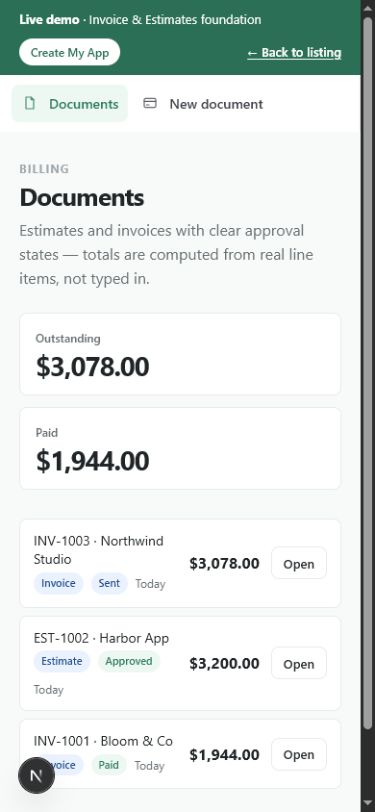The image size is (375, 812).
Task: Open the Next.js dev tools badge
Action: pyautogui.click(x=36, y=775)
